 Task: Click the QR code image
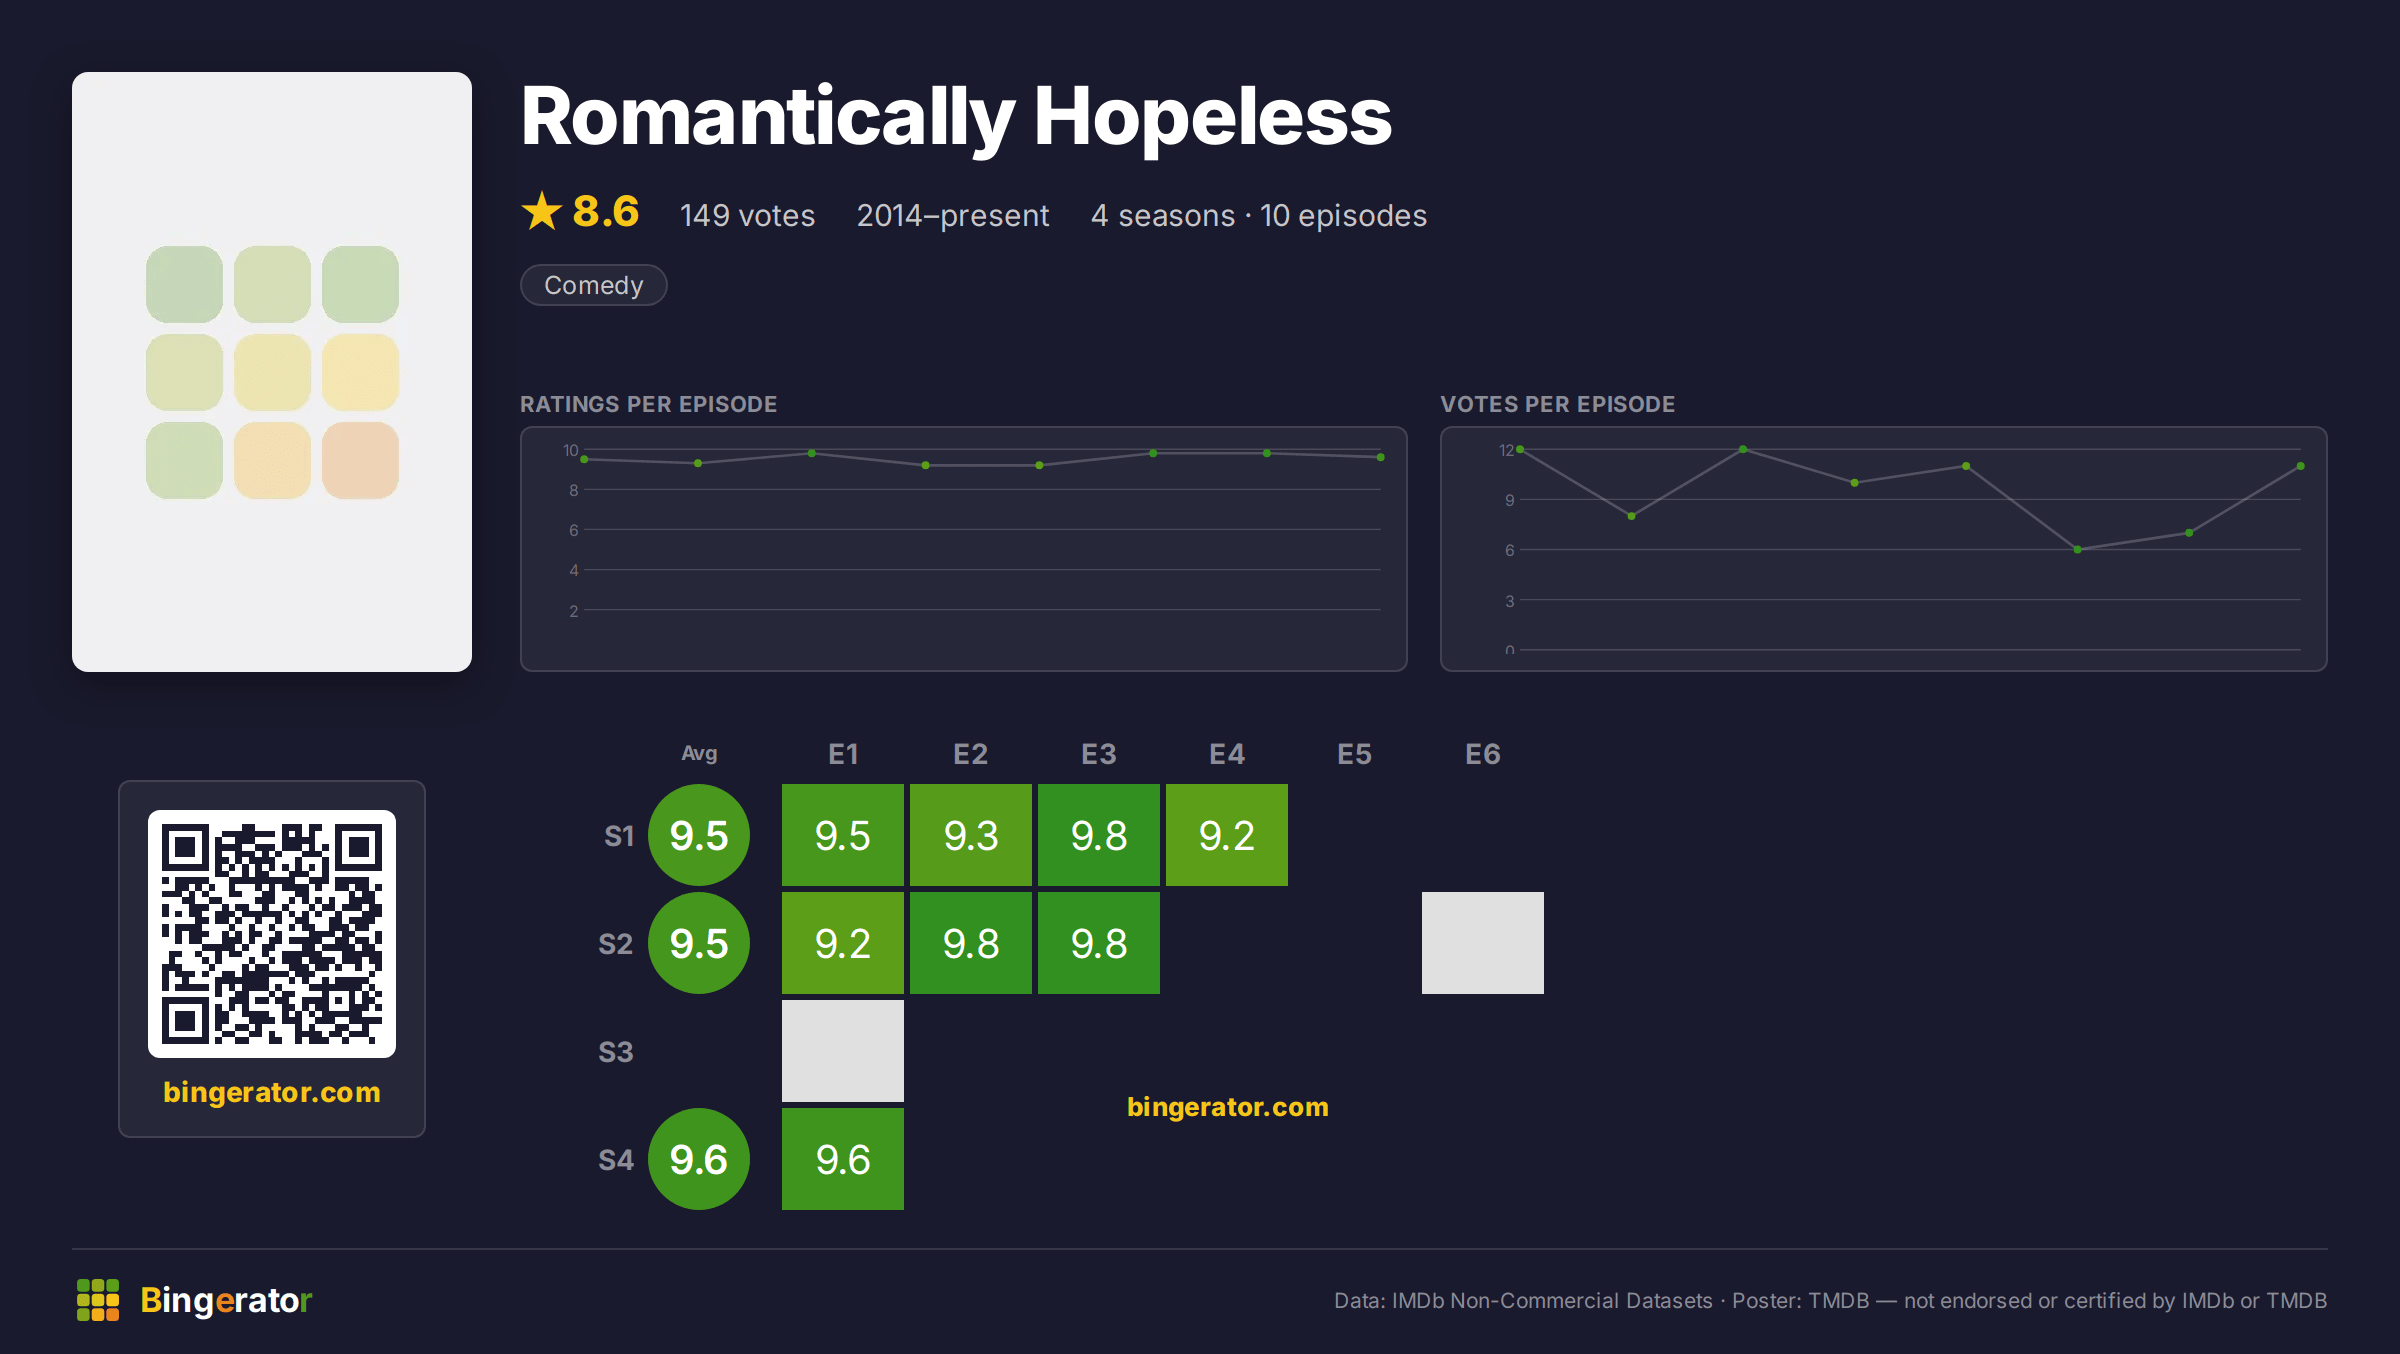[x=272, y=934]
